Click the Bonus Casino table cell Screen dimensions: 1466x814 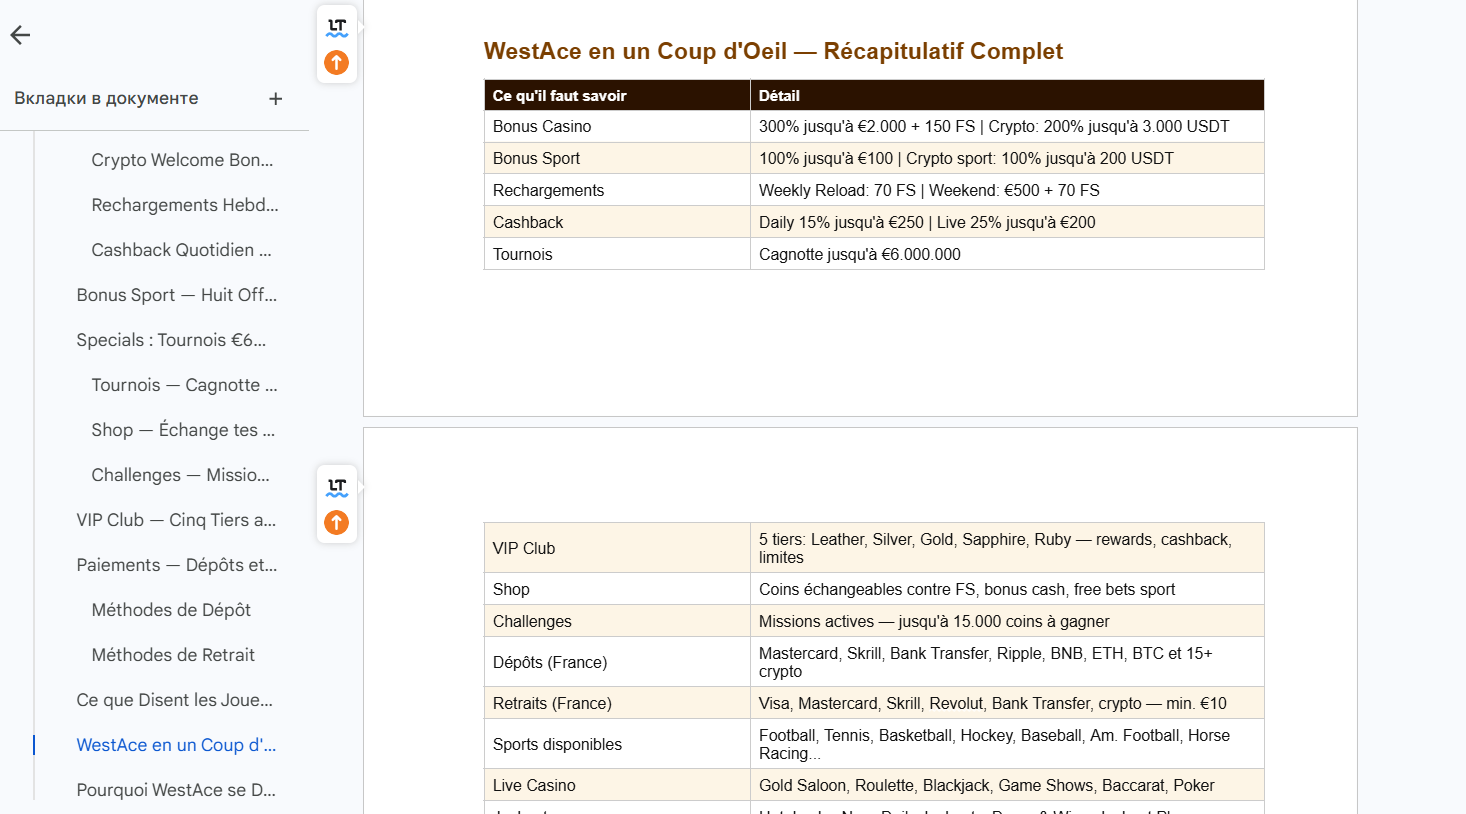tap(617, 126)
